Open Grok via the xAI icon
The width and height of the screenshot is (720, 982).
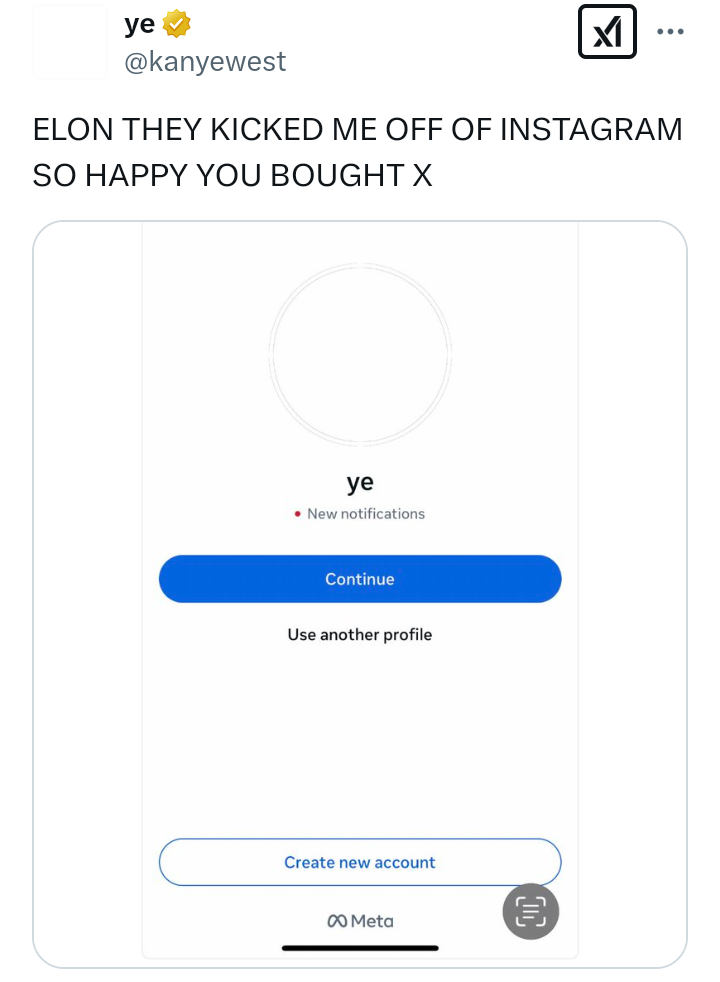coord(607,33)
